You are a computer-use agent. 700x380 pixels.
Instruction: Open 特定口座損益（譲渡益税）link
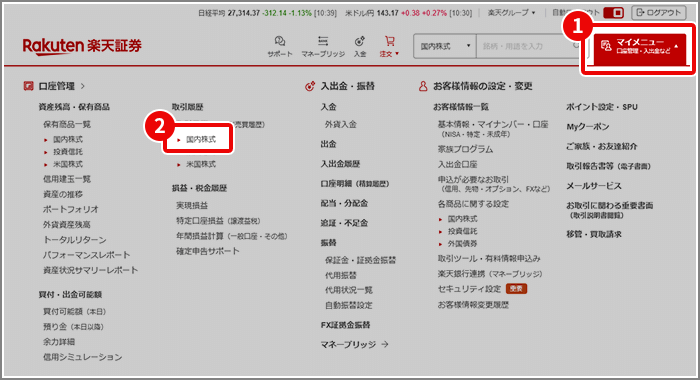pos(218,221)
